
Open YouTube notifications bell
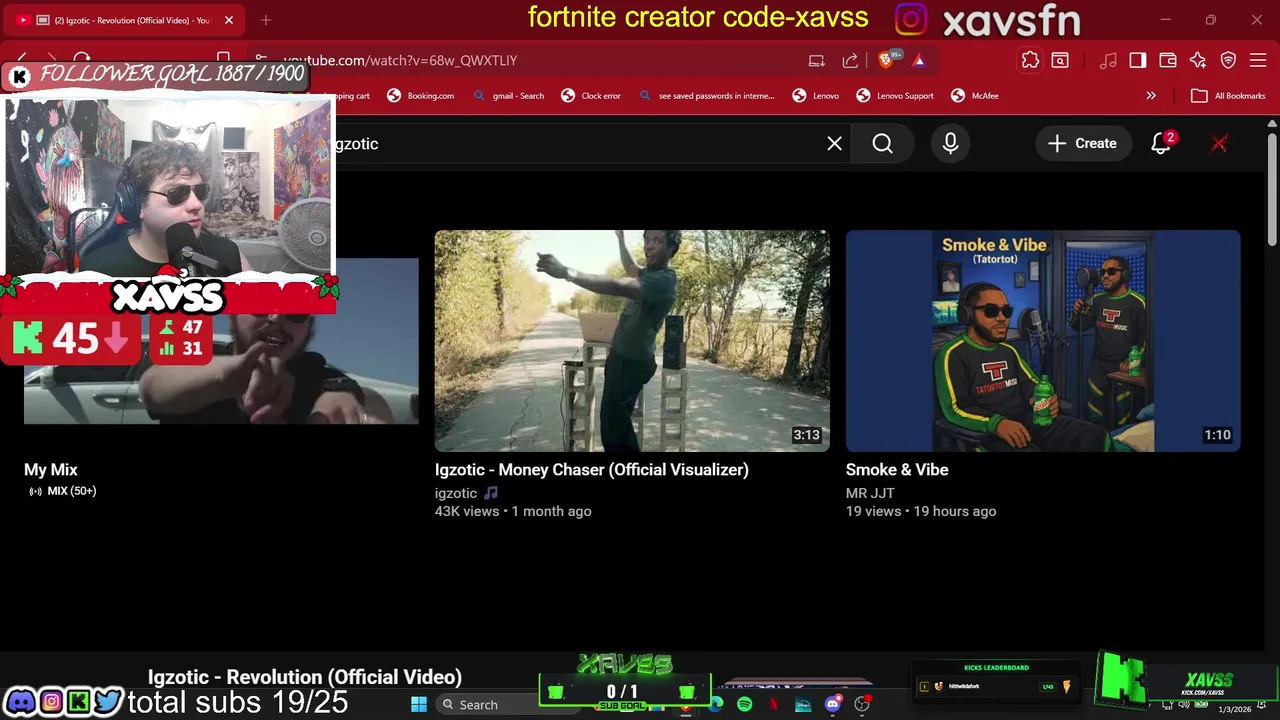1161,143
